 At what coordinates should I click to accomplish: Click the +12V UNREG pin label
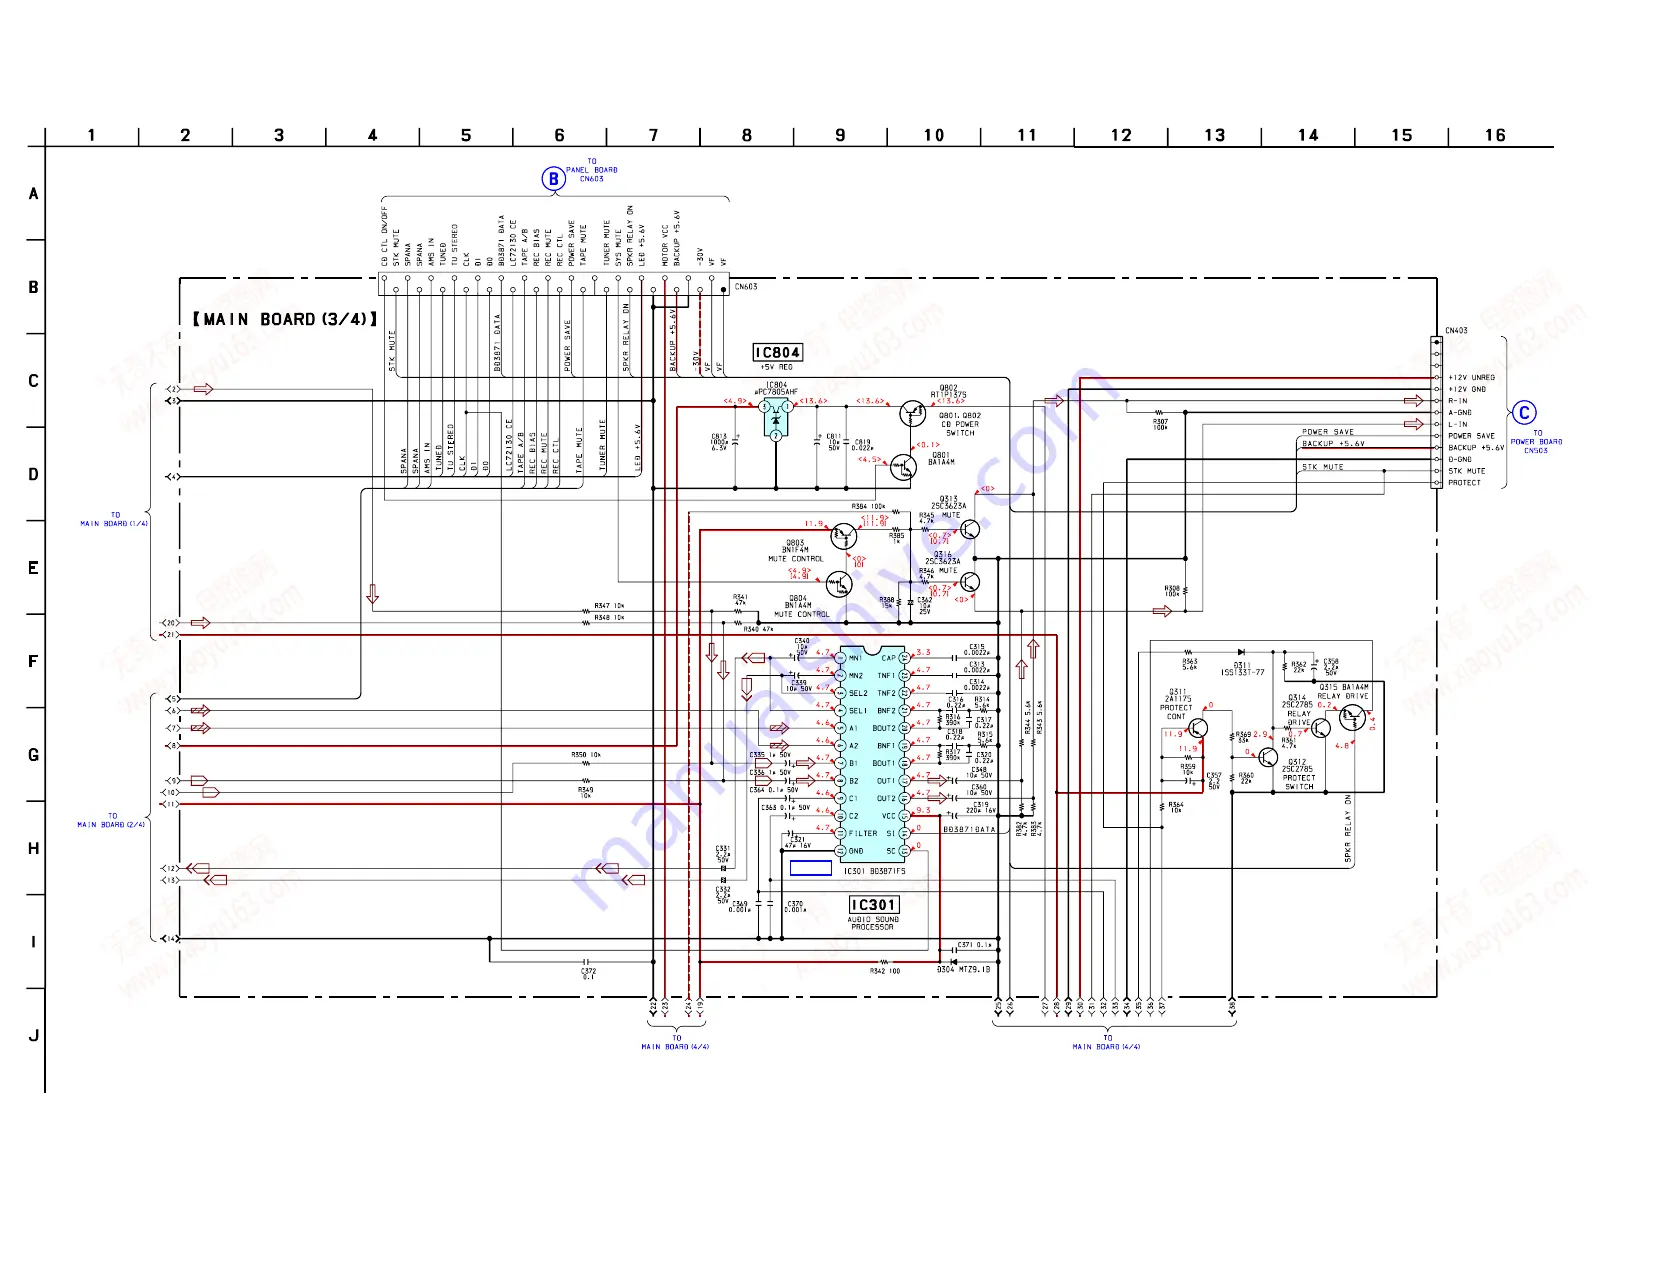click(x=1472, y=378)
